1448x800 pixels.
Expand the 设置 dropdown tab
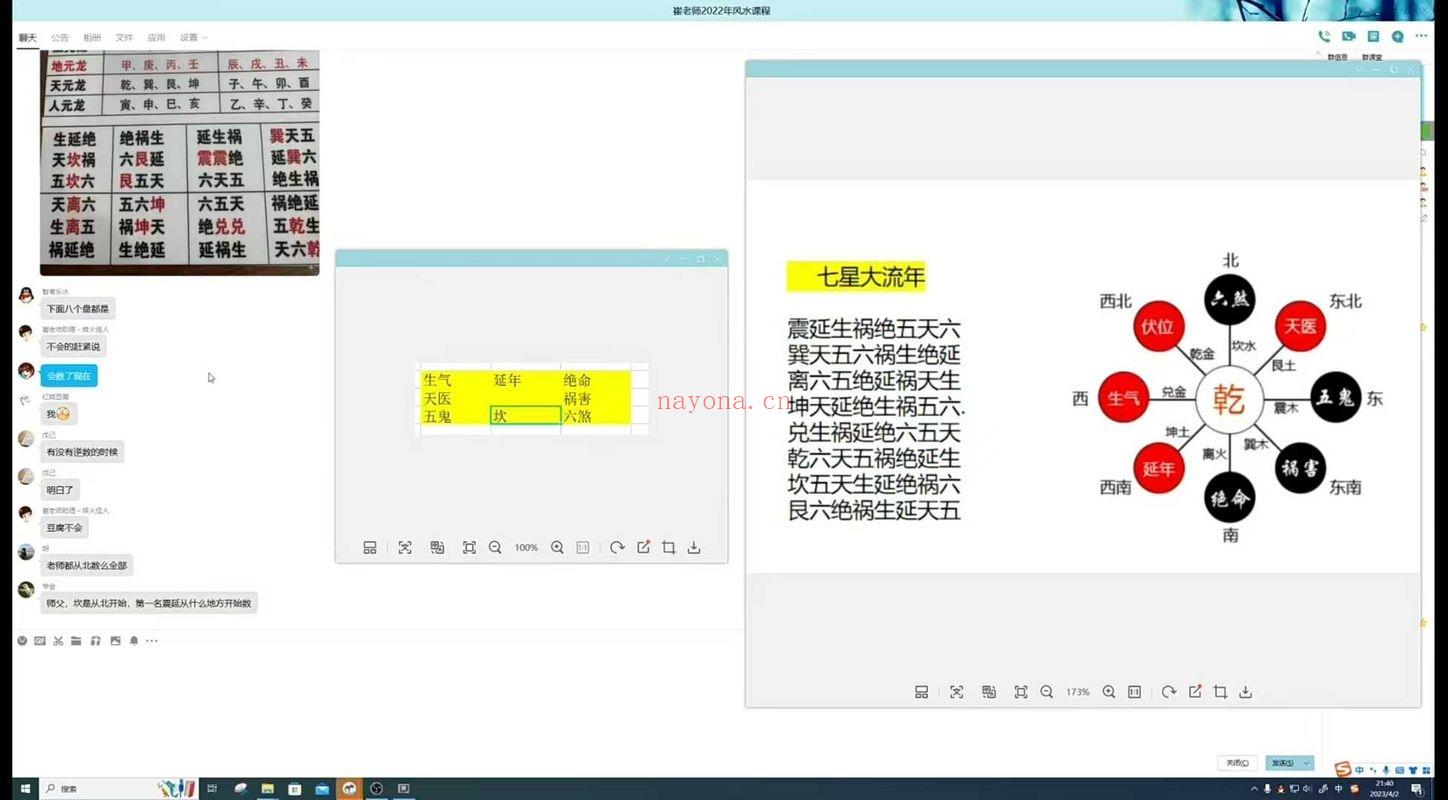tap(193, 38)
